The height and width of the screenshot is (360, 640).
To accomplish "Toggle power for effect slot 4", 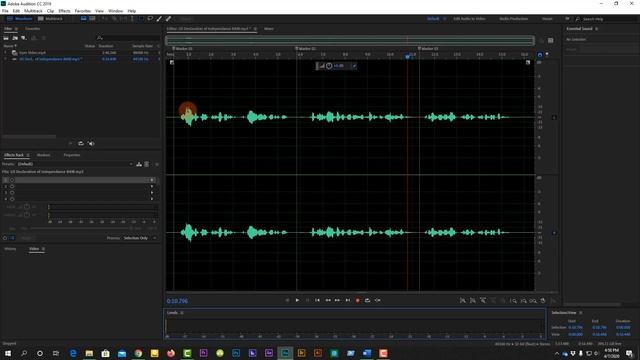I will tap(12, 199).
